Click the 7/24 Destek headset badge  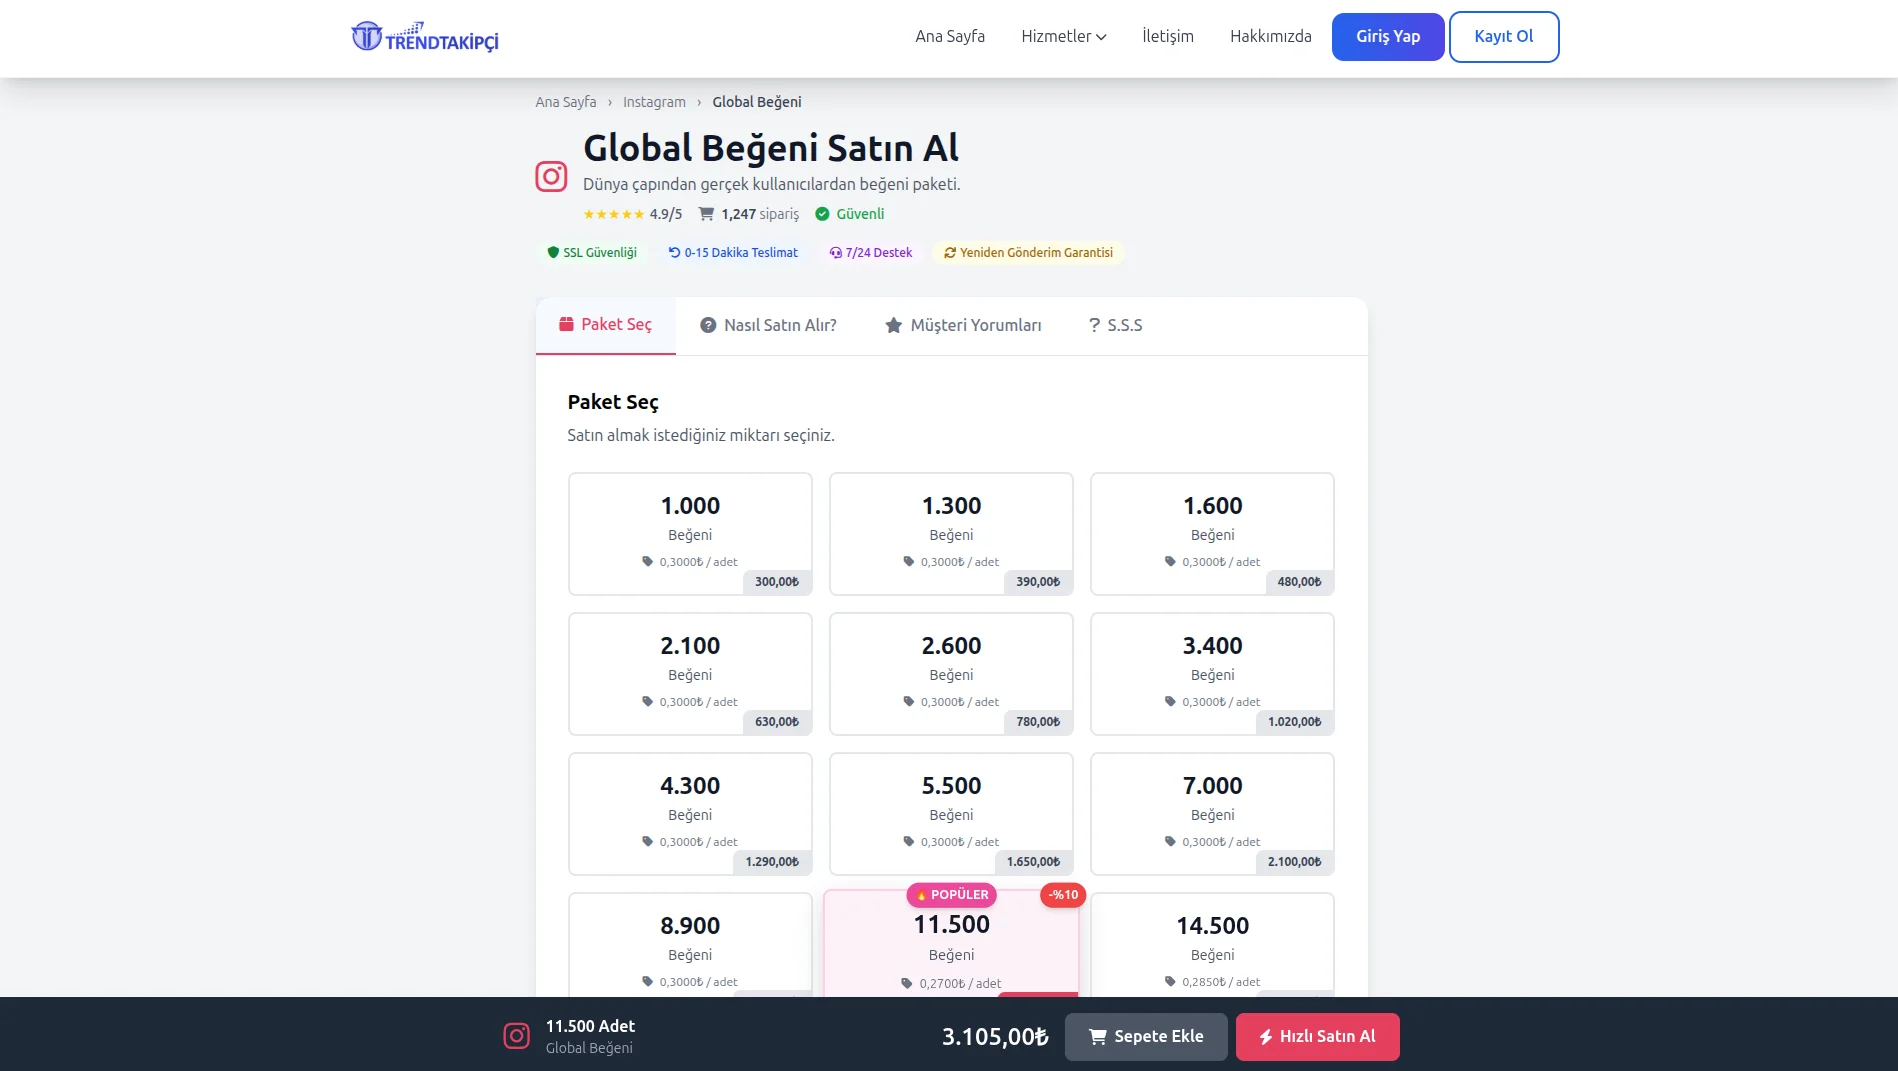[870, 253]
